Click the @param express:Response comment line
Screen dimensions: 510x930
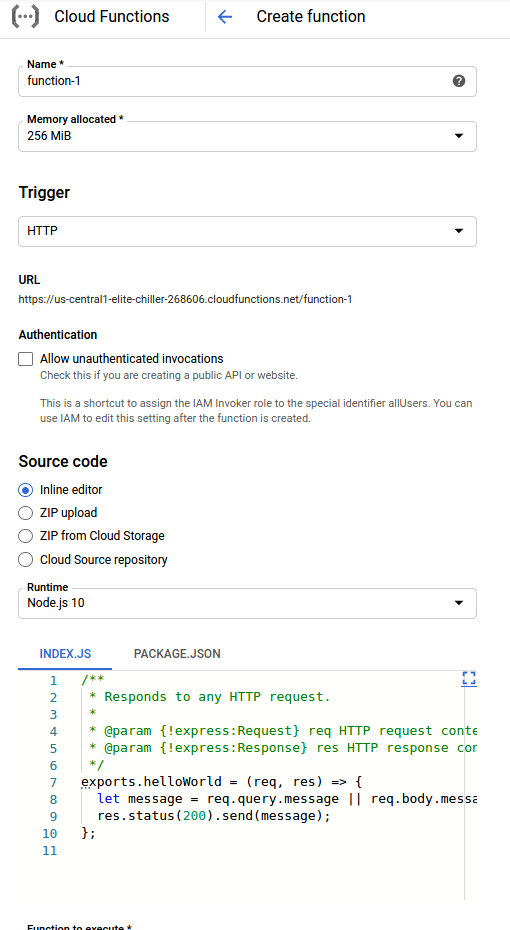(283, 748)
